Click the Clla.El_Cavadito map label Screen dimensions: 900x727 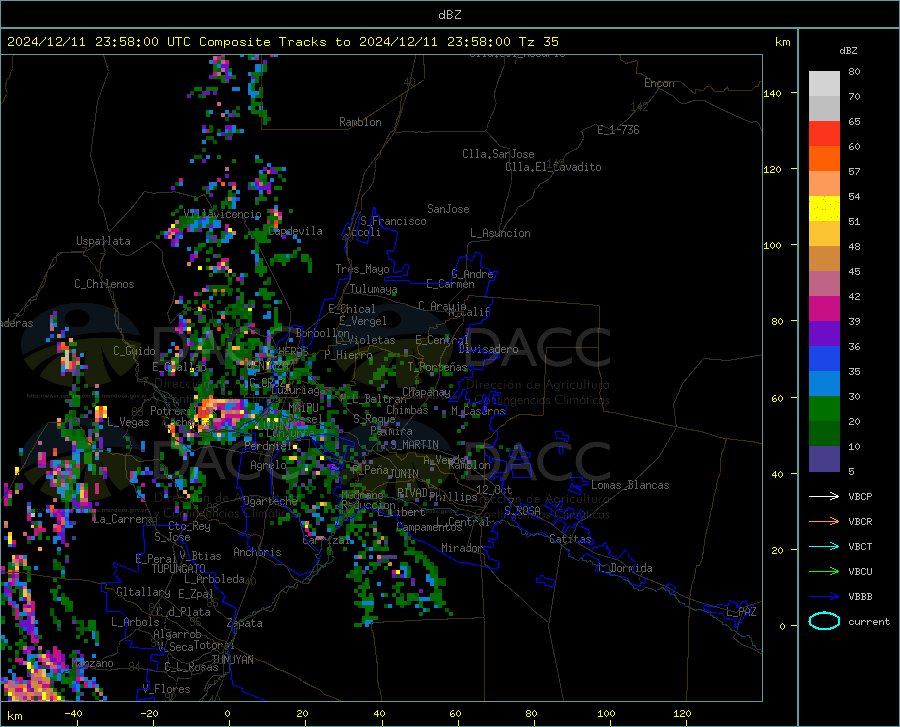(x=553, y=167)
